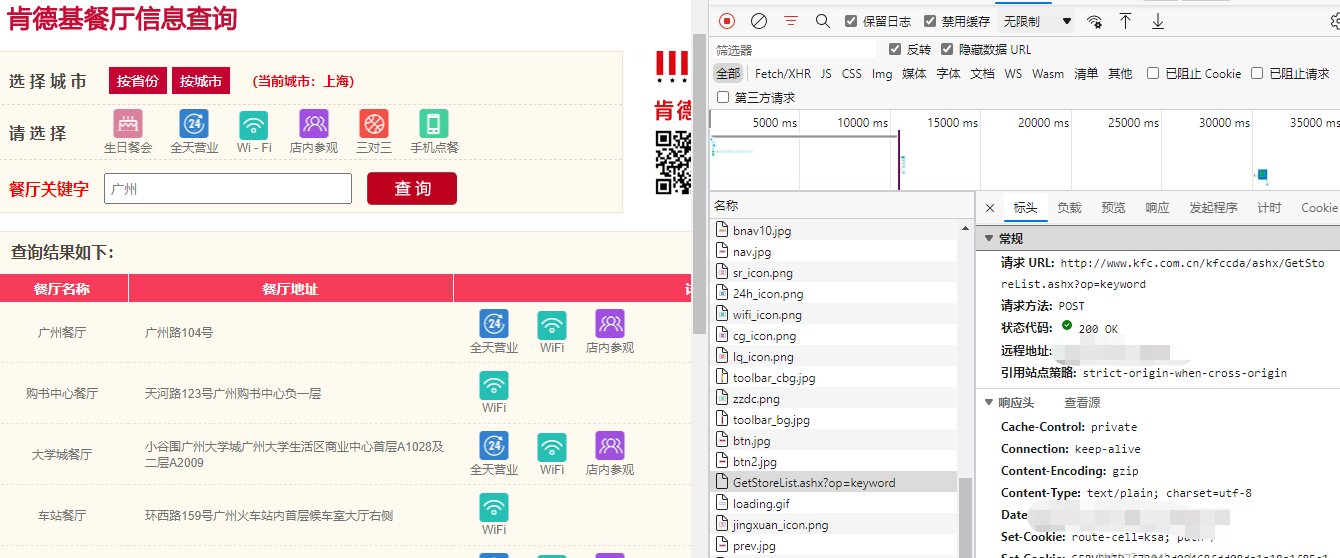Click the KFC QR code image

673,162
